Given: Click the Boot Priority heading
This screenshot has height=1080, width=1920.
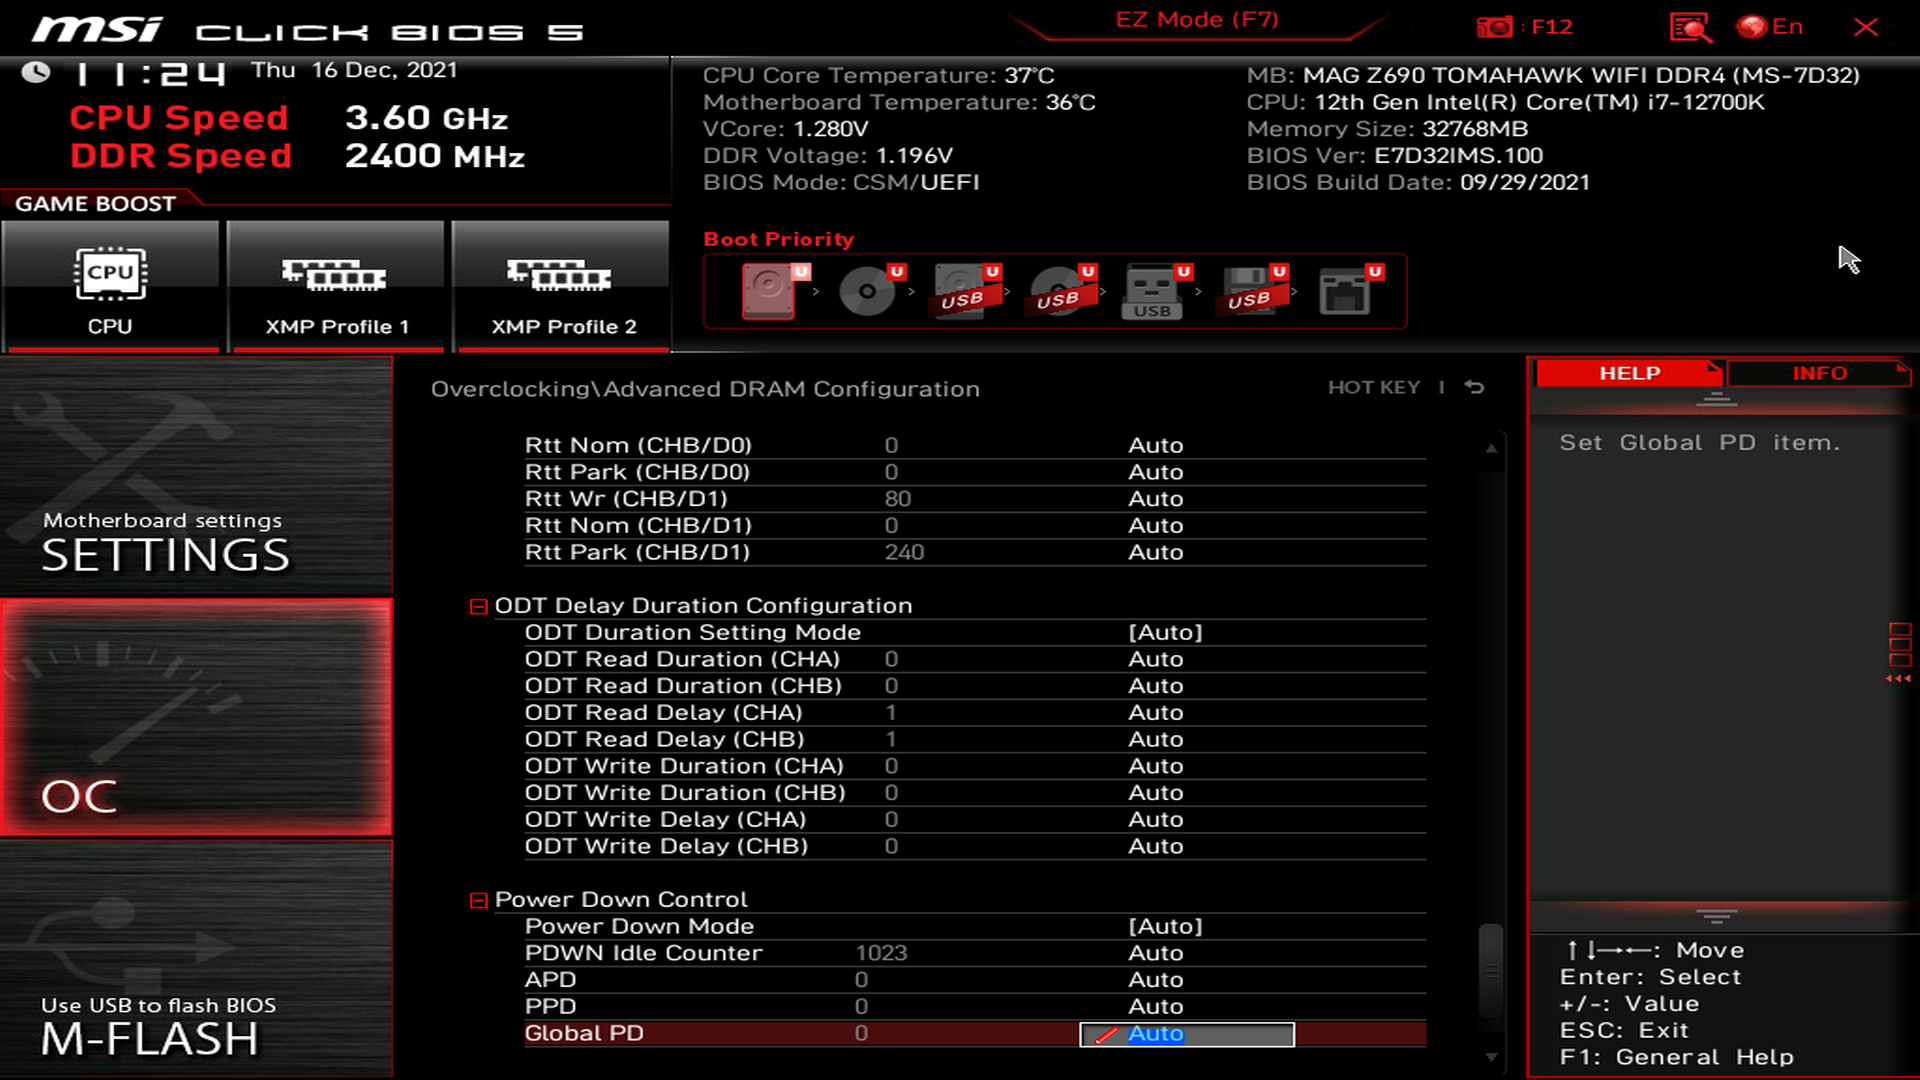Looking at the screenshot, I should click(x=779, y=240).
